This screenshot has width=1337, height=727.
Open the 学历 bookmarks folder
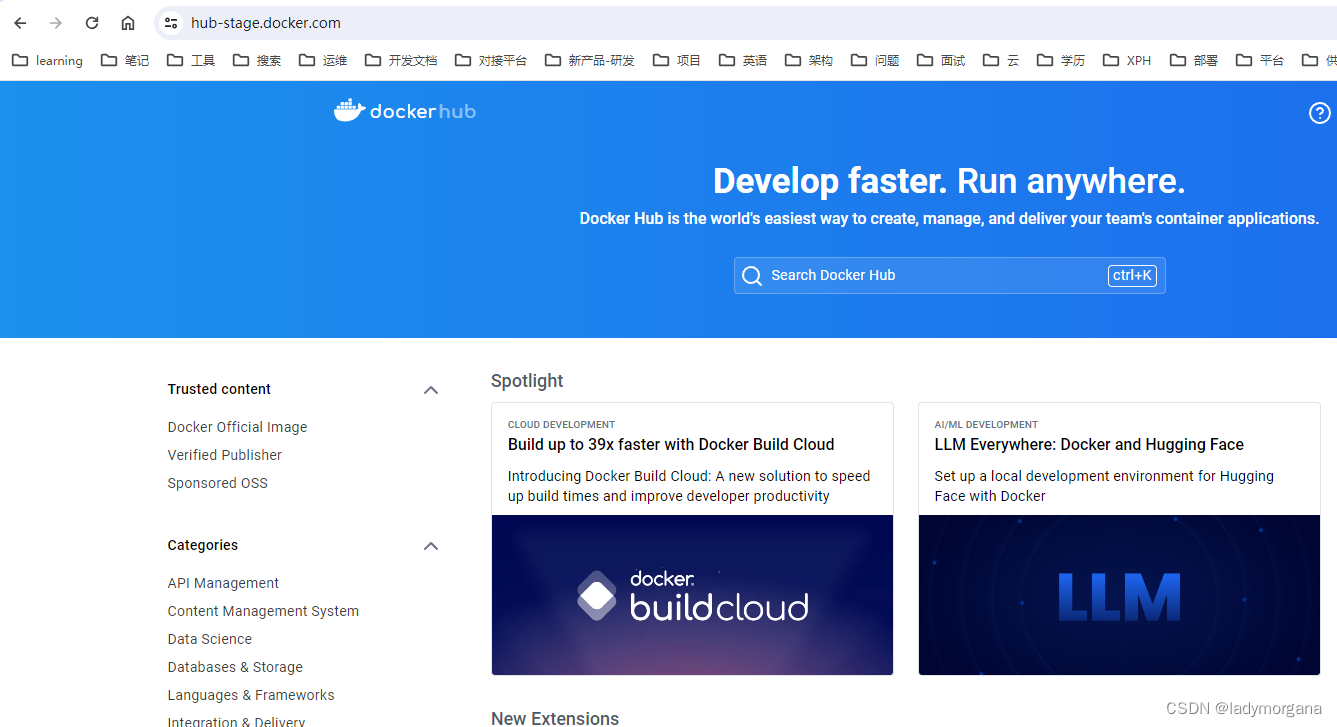(1061, 60)
